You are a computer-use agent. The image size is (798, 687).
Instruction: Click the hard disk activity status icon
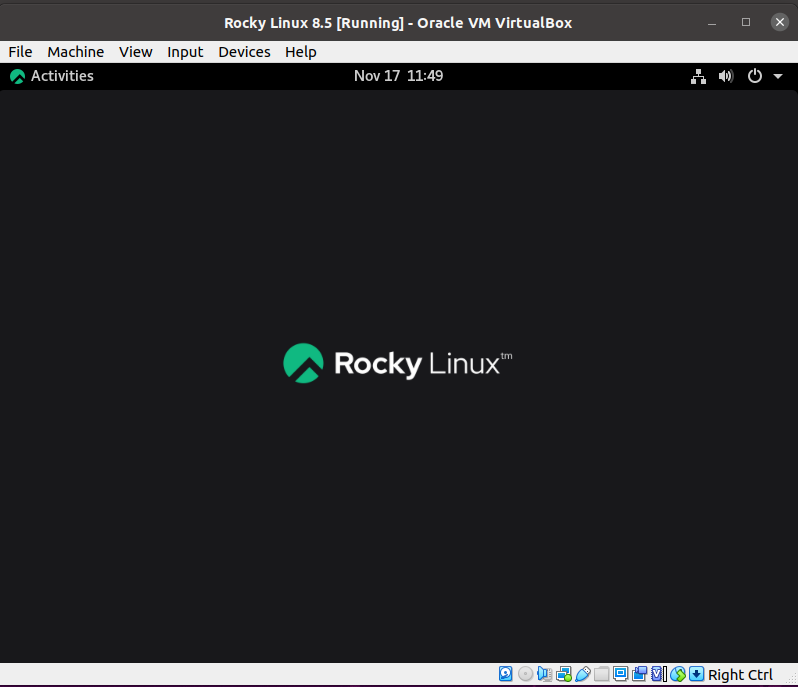tap(506, 675)
